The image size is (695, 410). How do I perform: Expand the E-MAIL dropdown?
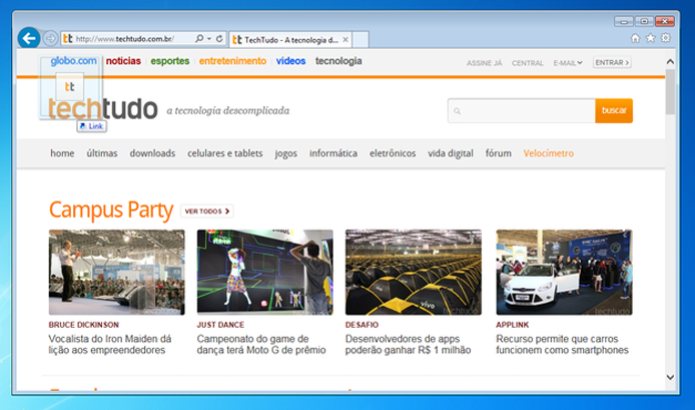(568, 63)
